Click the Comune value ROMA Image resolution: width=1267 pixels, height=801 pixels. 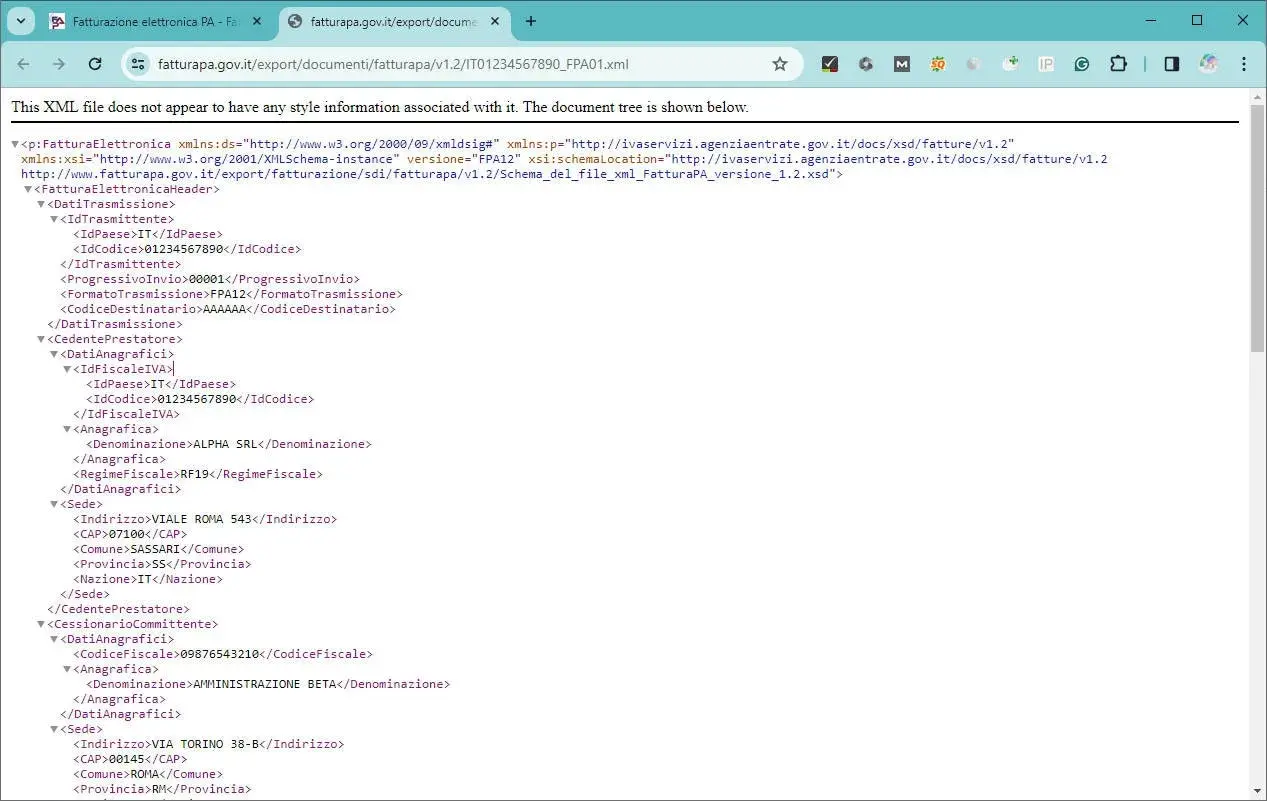(x=144, y=774)
